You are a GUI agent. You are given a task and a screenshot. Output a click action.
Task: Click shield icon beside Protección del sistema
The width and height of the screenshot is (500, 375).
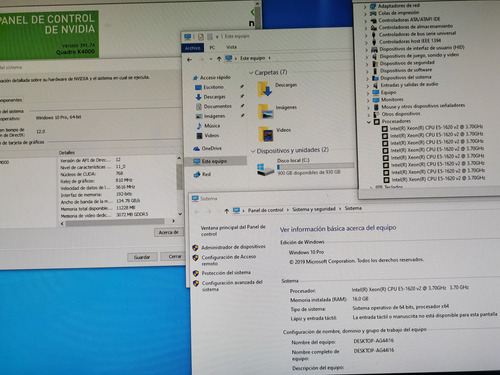click(196, 273)
